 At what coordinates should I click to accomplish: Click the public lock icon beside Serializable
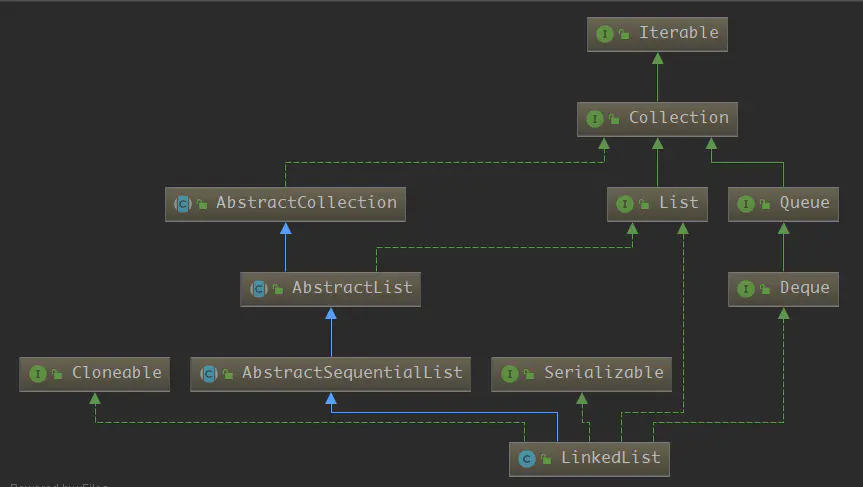(x=529, y=375)
